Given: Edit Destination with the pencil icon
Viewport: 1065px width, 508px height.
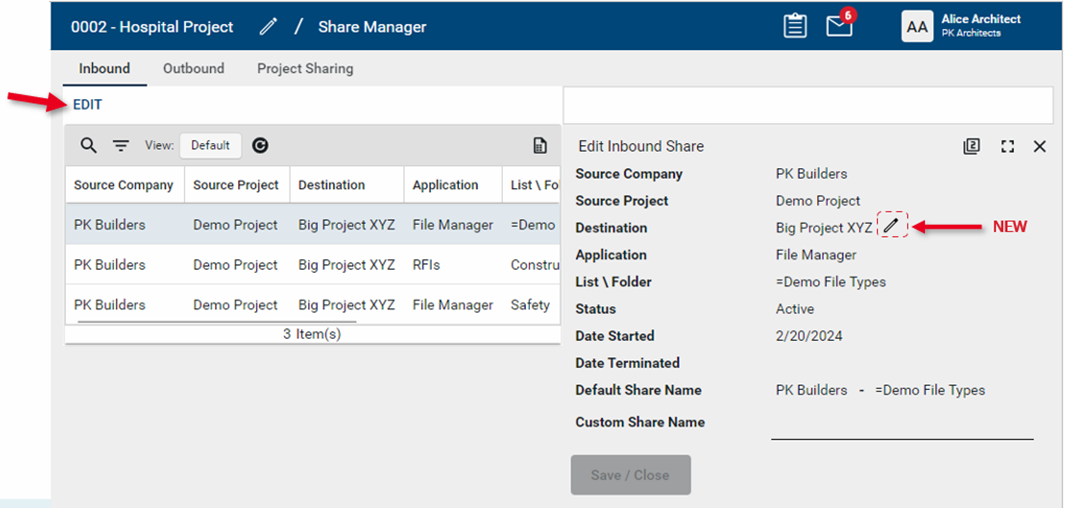Looking at the screenshot, I should point(891,226).
